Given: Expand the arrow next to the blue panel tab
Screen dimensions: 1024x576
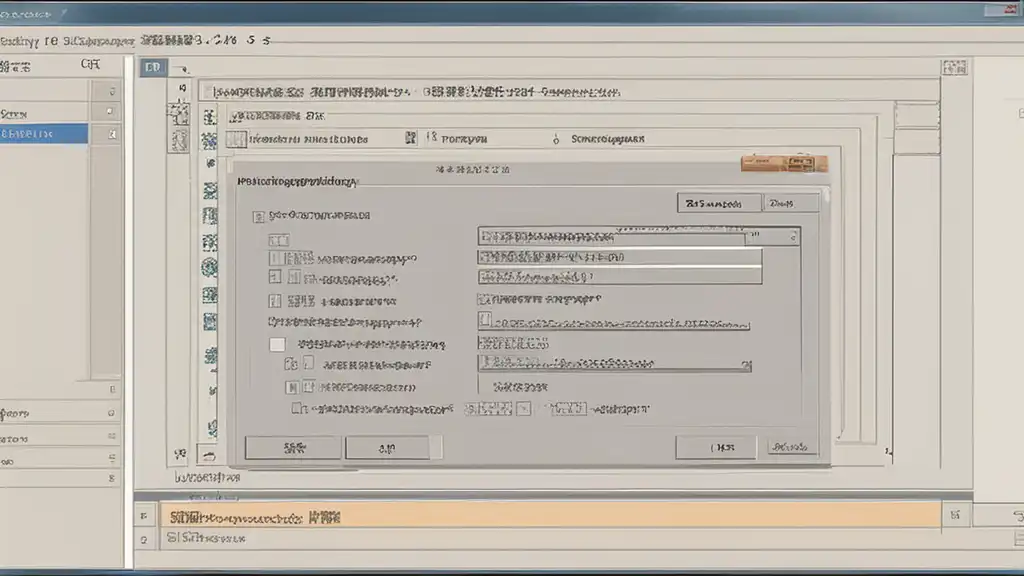Looking at the screenshot, I should click(180, 72).
